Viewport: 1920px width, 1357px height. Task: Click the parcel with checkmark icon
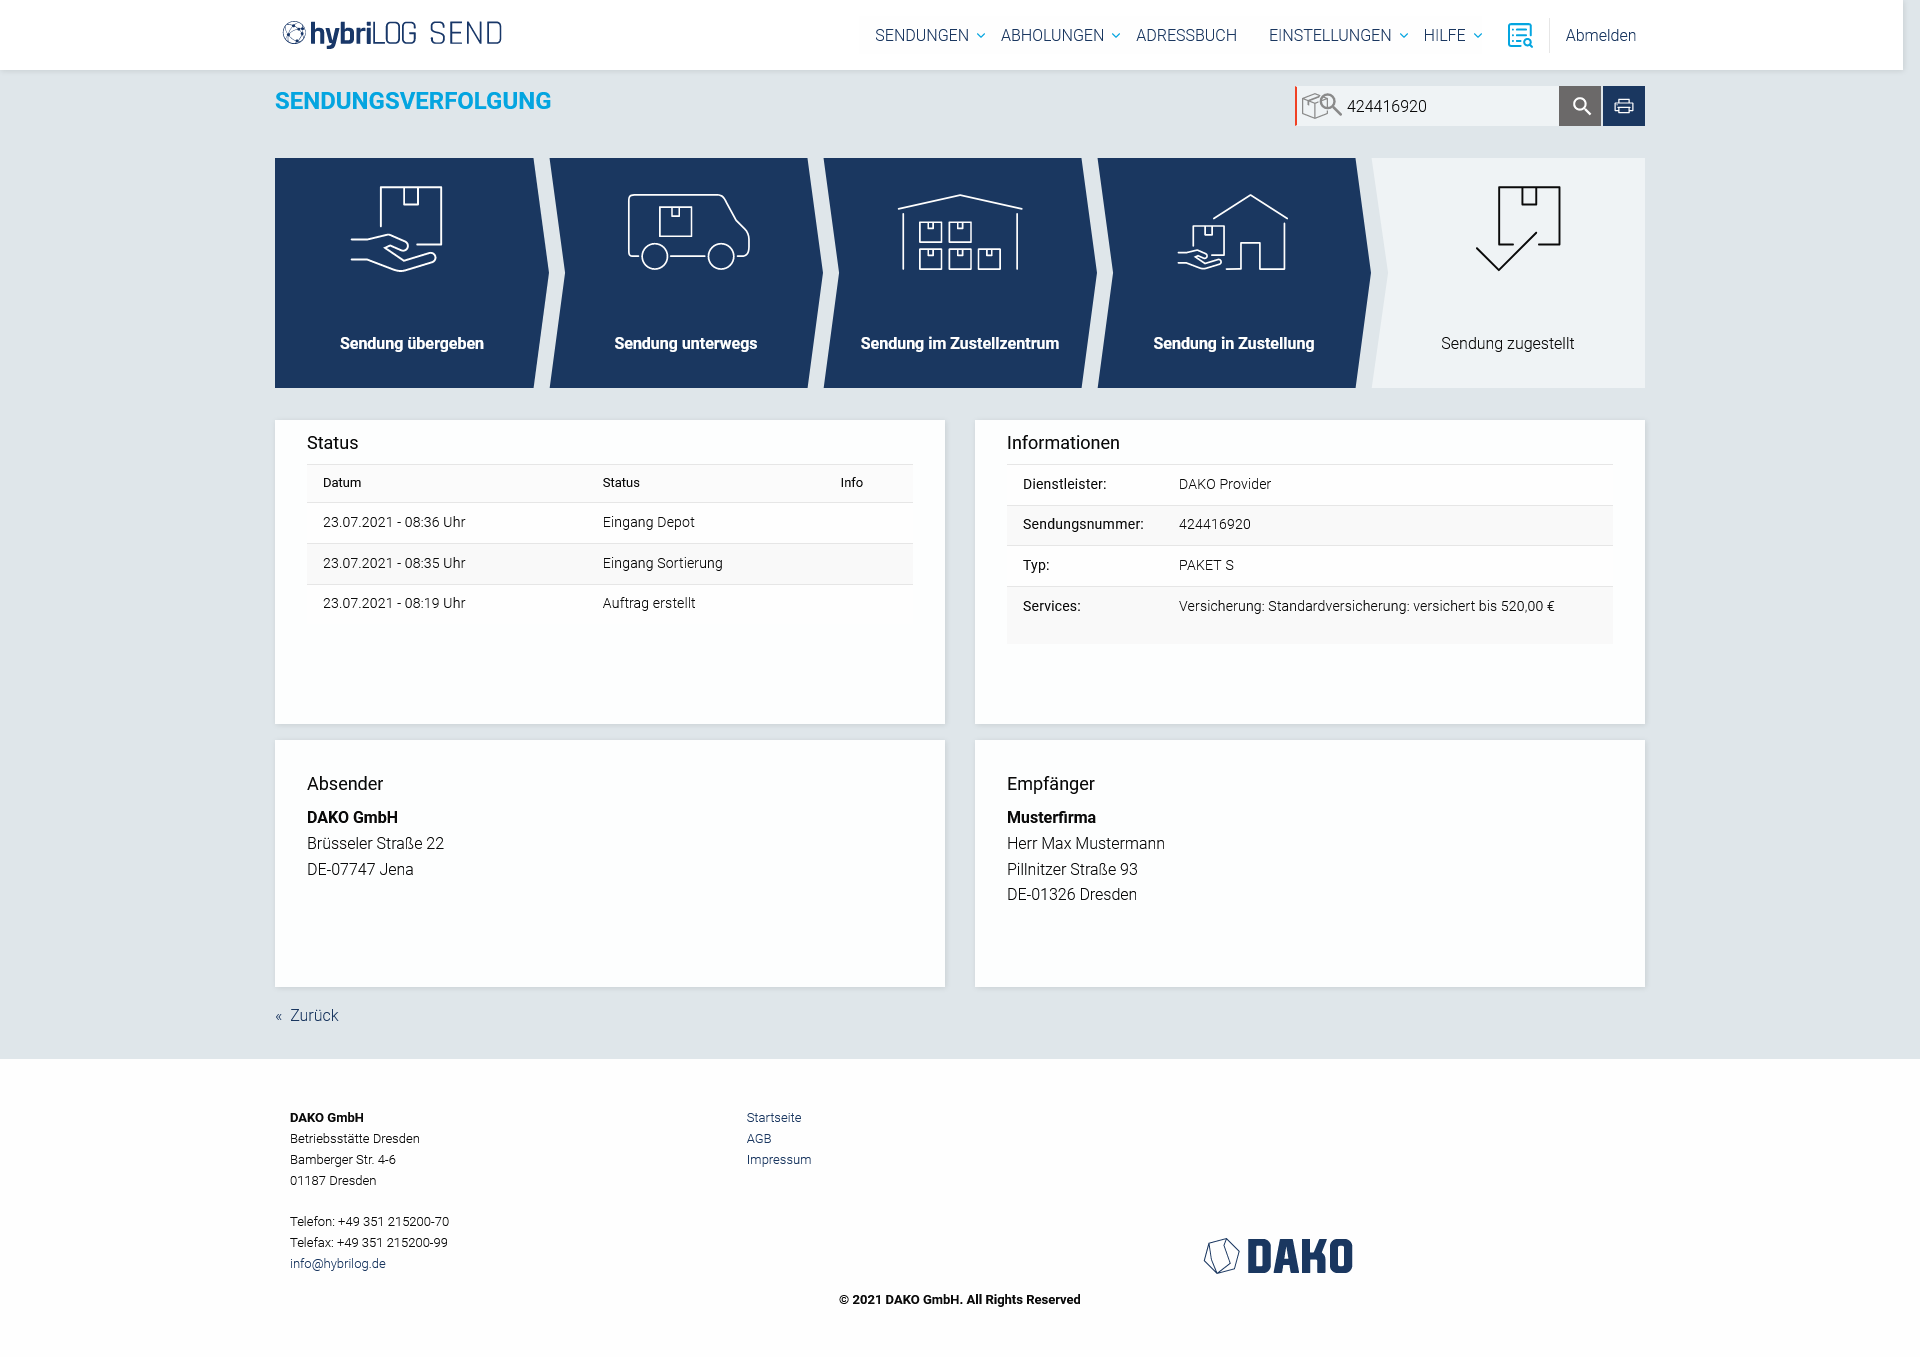point(1518,228)
